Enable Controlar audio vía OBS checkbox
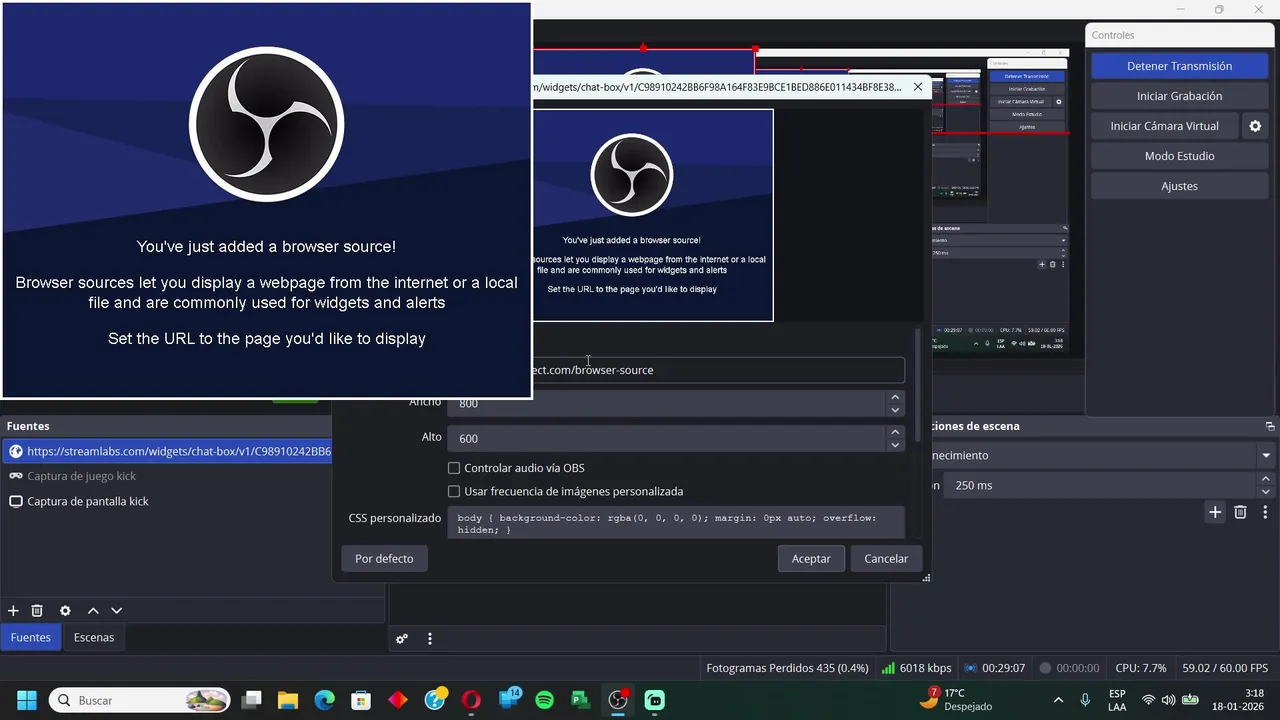This screenshot has height=720, width=1280. point(454,468)
